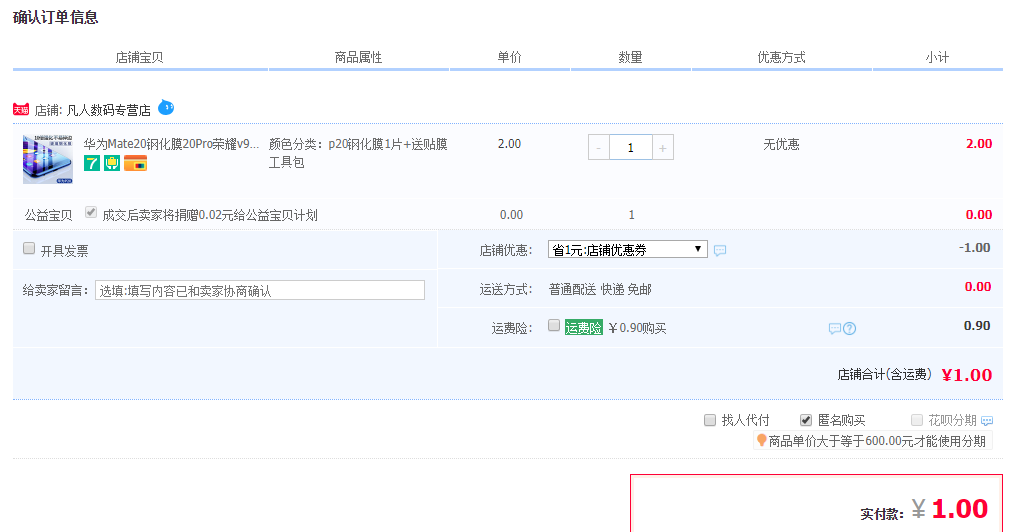Open Wangwang chat icon next to 凡人数码专营店
The width and height of the screenshot is (1018, 532).
tap(166, 107)
